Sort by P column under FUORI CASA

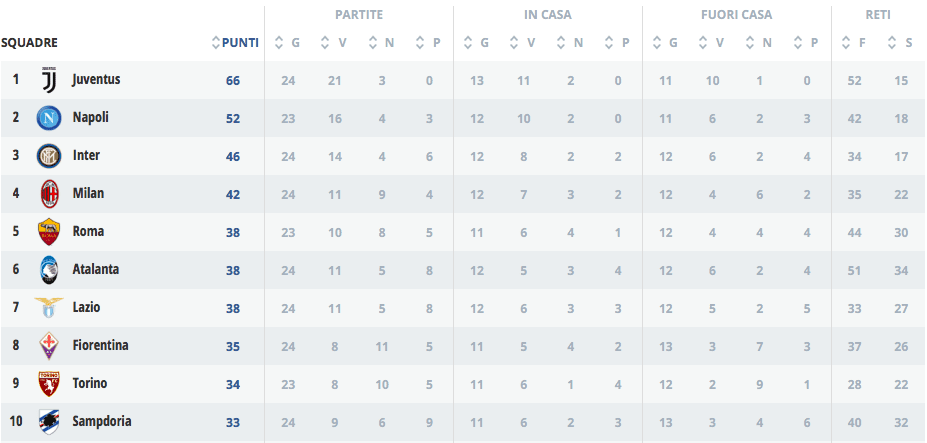coord(807,43)
